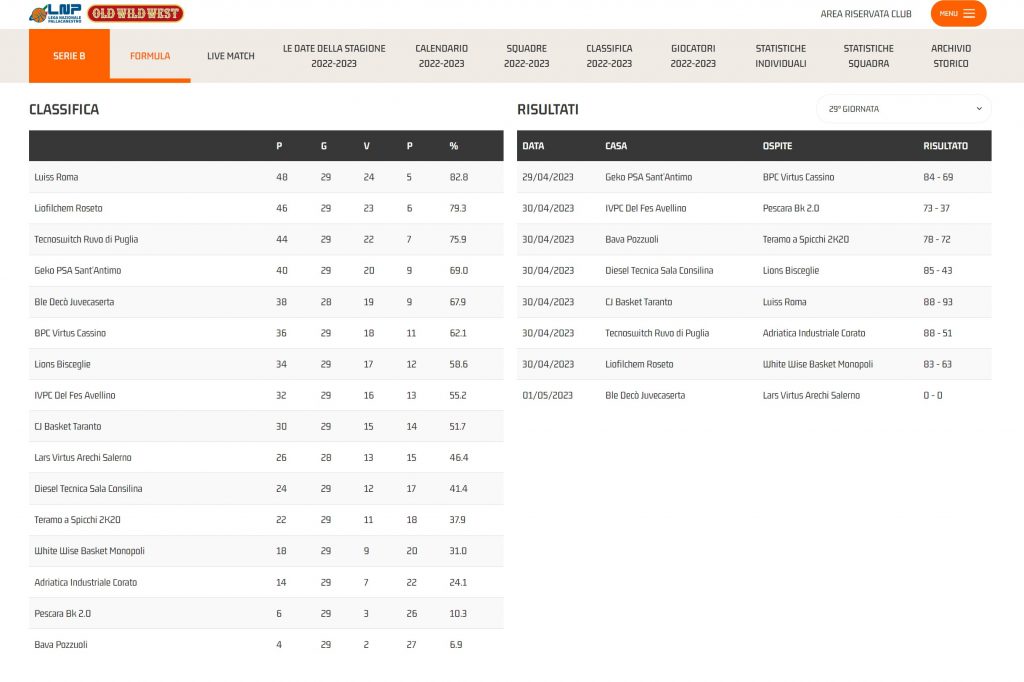
Task: Click CJ Basket Taranto in standings
Action: tap(68, 427)
